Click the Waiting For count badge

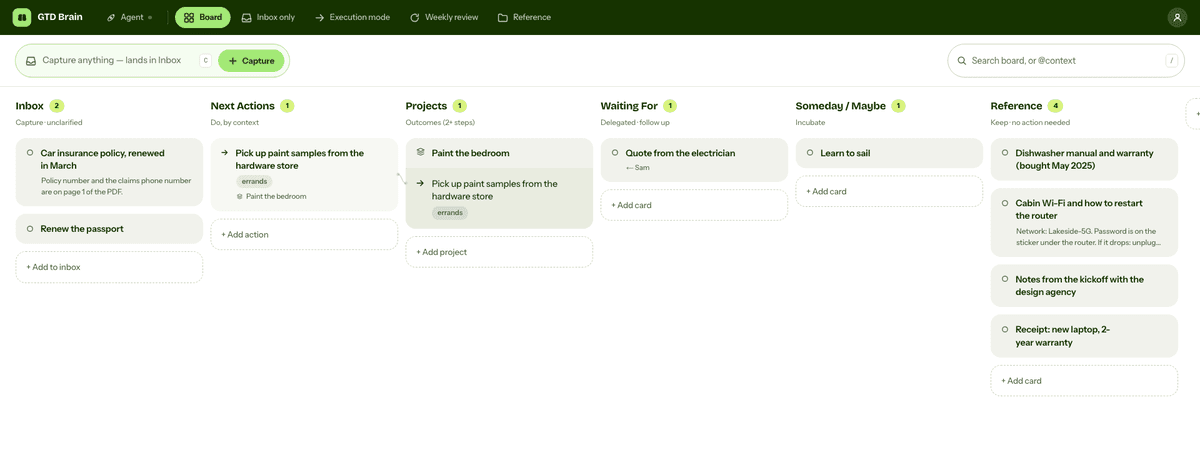pyautogui.click(x=670, y=106)
